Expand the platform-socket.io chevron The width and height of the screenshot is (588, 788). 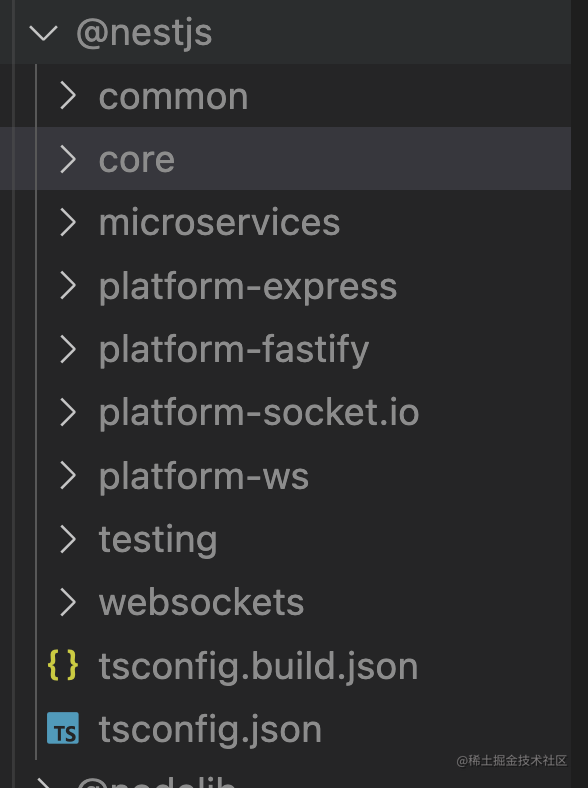[x=68, y=412]
